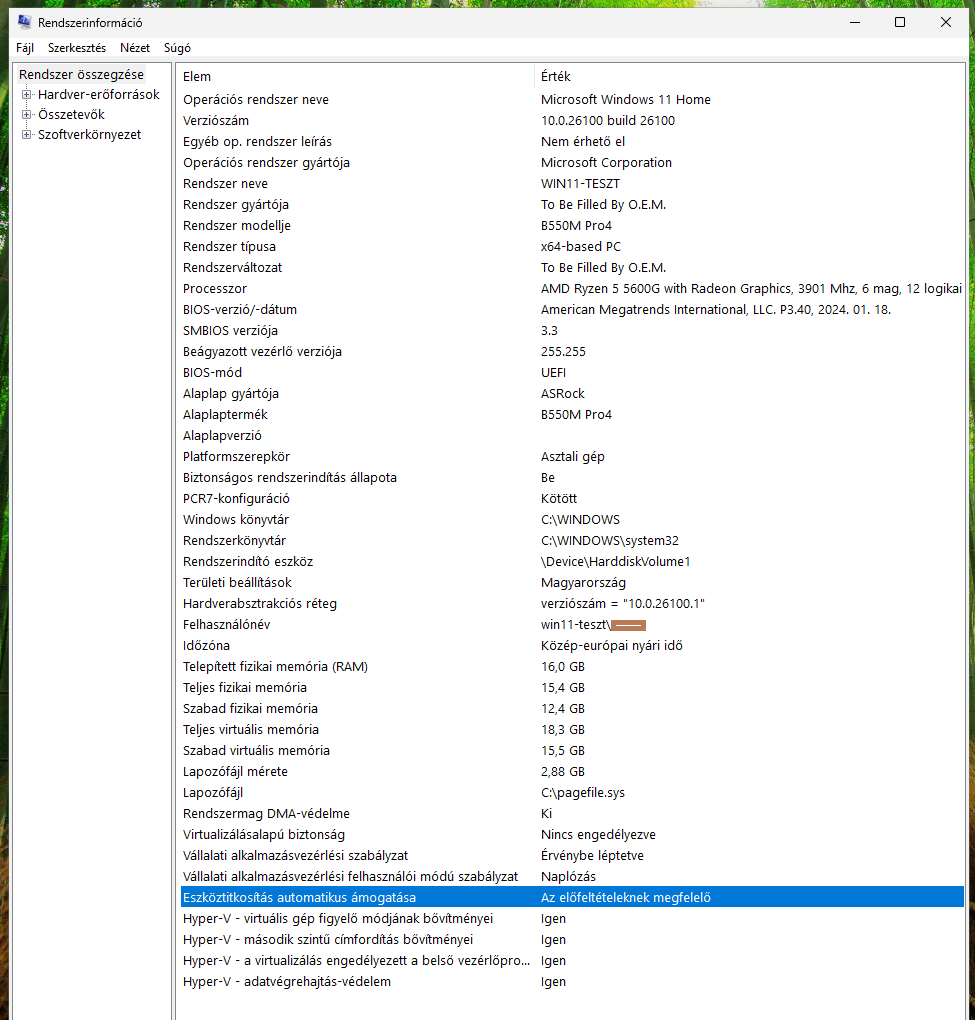Open the Szerkesztés menu
975x1020 pixels.
pyautogui.click(x=77, y=48)
